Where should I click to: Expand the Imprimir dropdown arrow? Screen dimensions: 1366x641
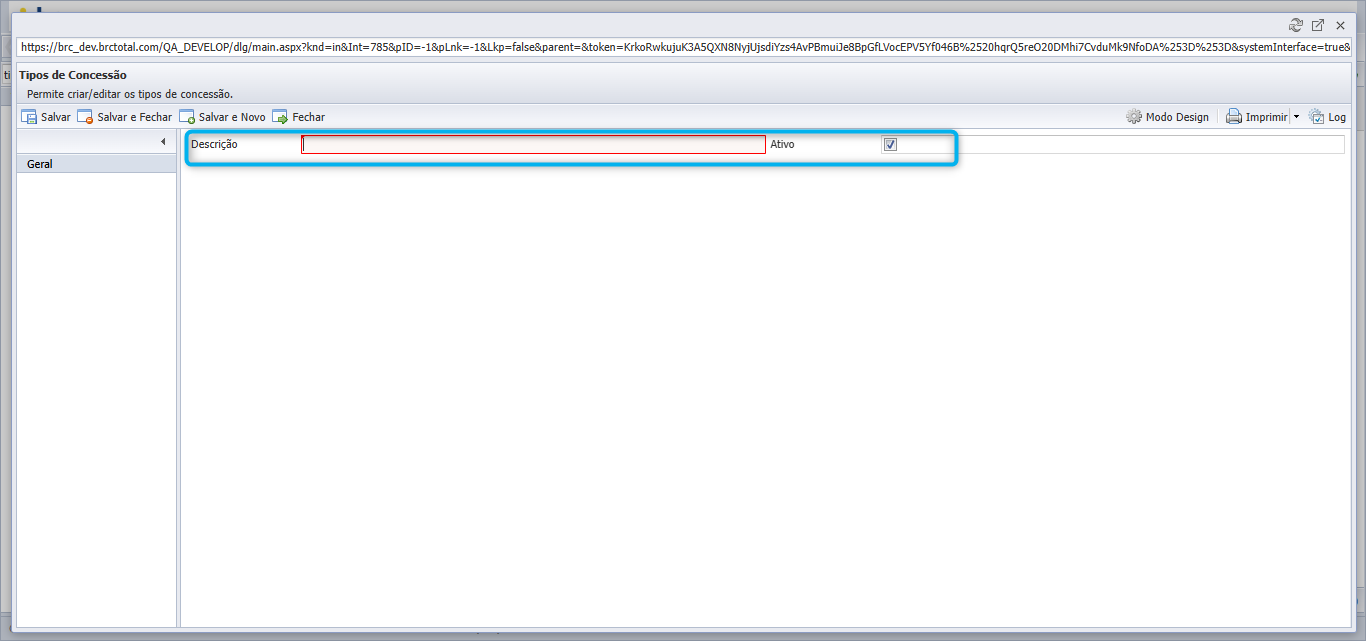coord(1296,117)
